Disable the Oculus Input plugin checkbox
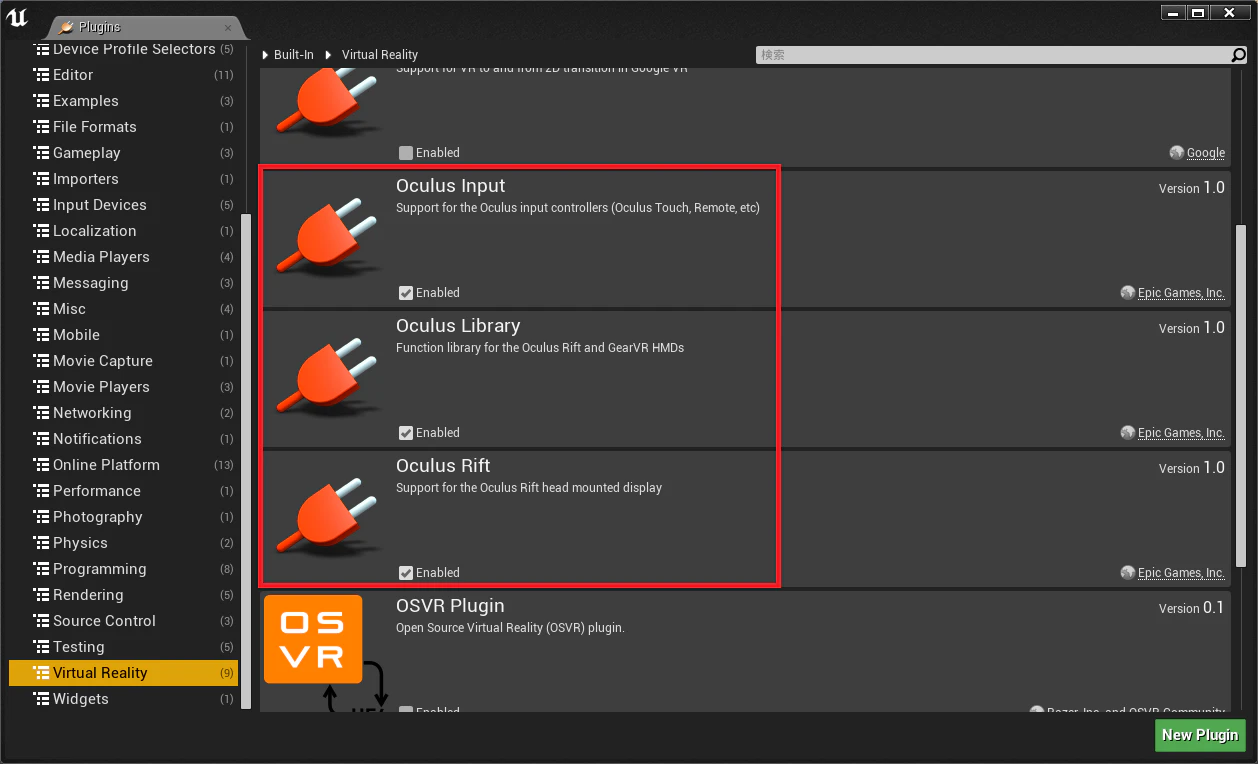This screenshot has width=1258, height=764. point(405,293)
